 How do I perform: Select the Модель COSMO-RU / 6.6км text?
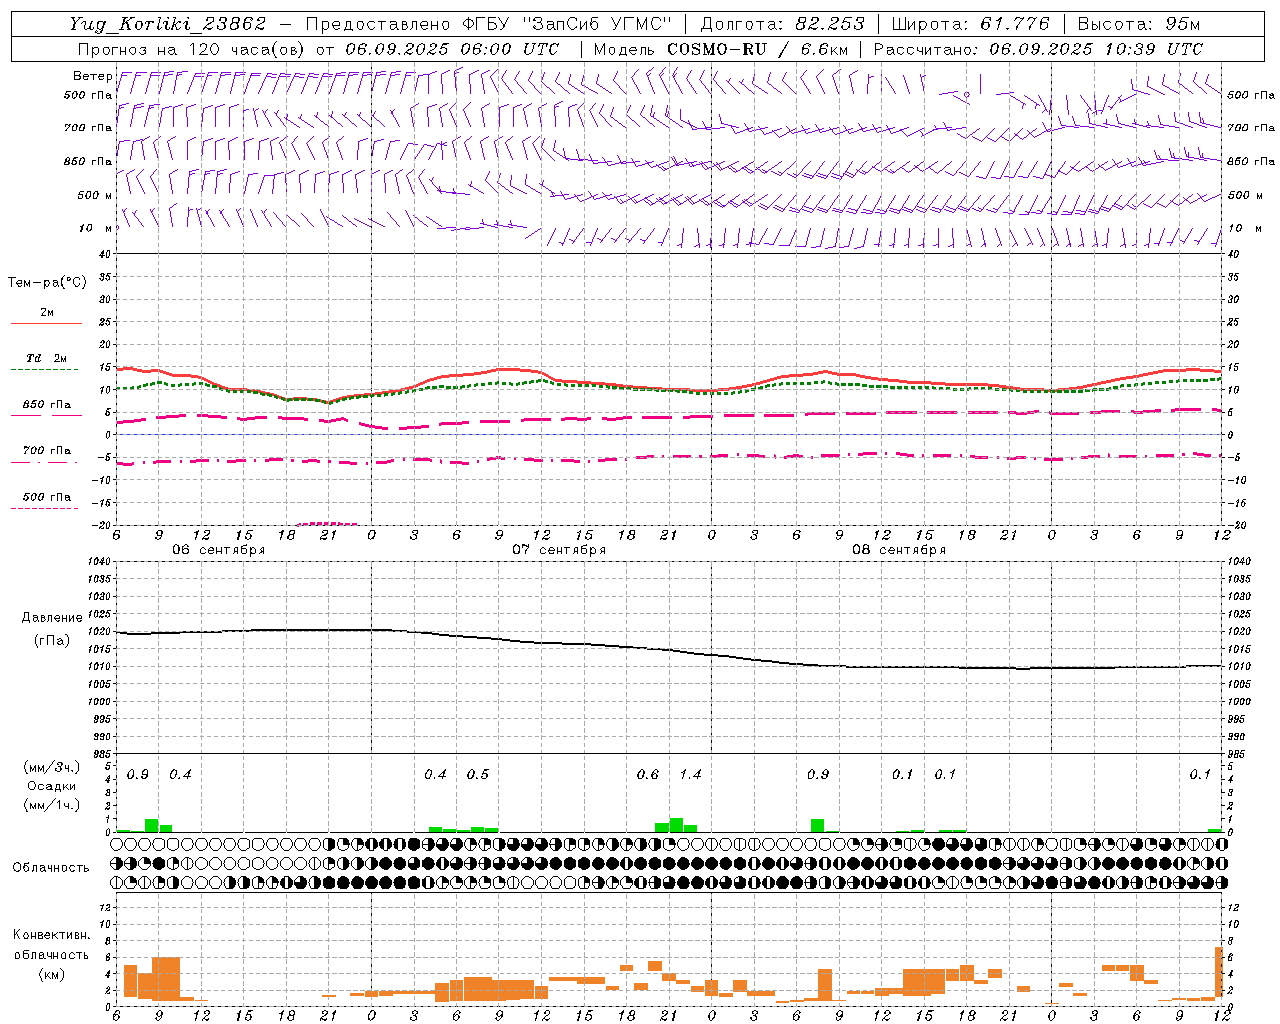721,49
